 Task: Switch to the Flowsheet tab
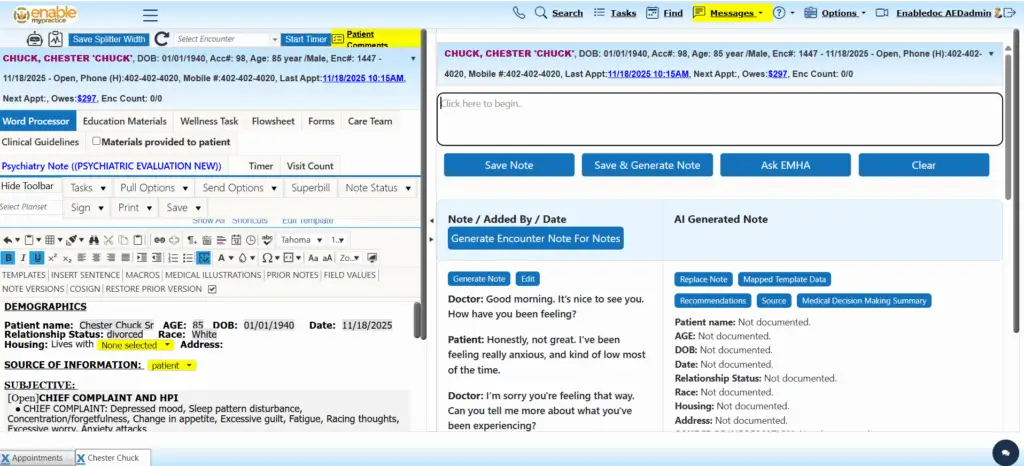tap(273, 121)
